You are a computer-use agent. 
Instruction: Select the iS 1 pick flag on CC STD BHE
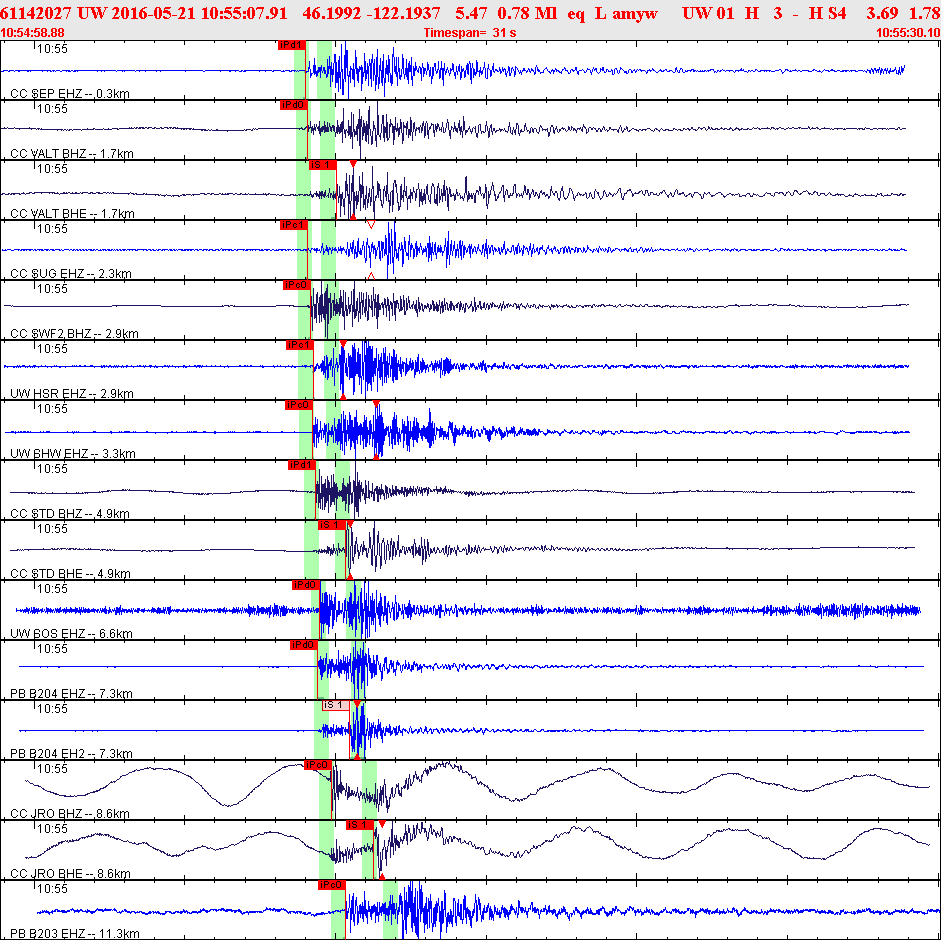pyautogui.click(x=332, y=525)
